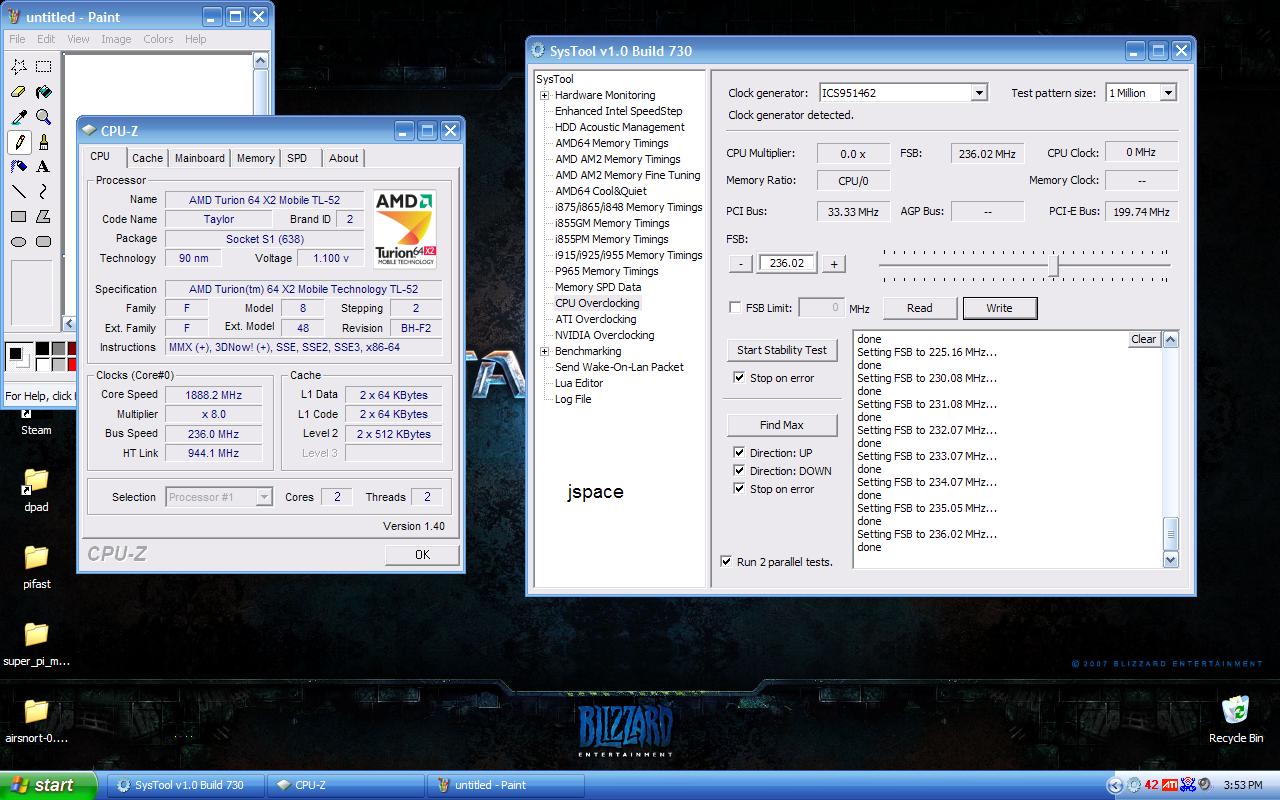Open Paint's Colors menu
This screenshot has width=1280, height=800.
point(158,39)
